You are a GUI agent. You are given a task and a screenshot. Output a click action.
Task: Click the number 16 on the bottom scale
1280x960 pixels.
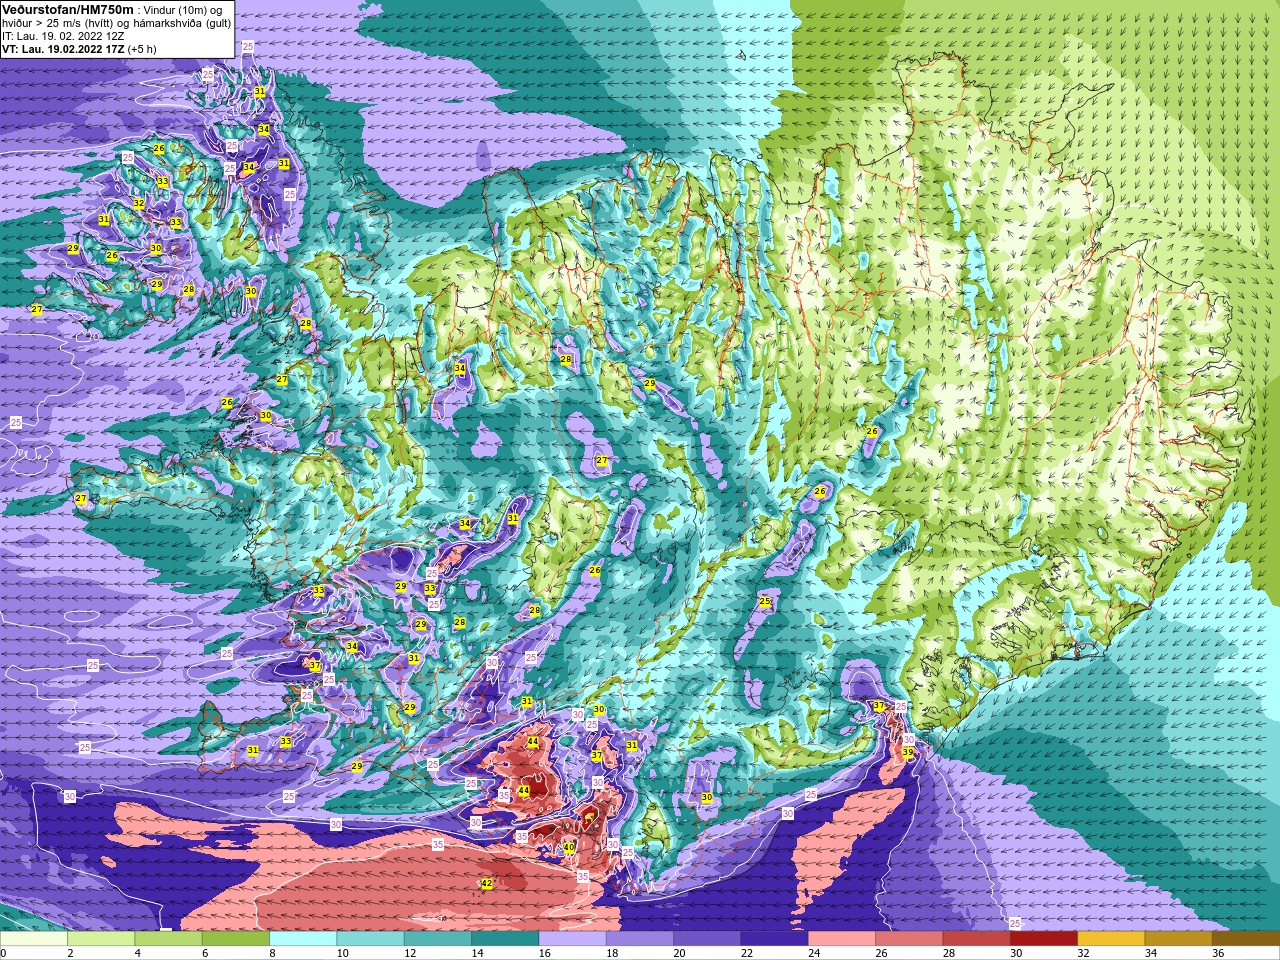[x=545, y=953]
